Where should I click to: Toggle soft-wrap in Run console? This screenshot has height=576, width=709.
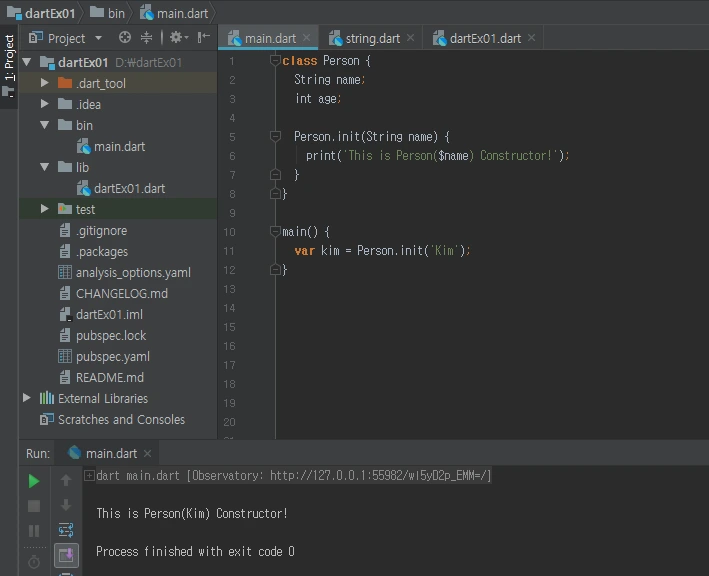66,530
